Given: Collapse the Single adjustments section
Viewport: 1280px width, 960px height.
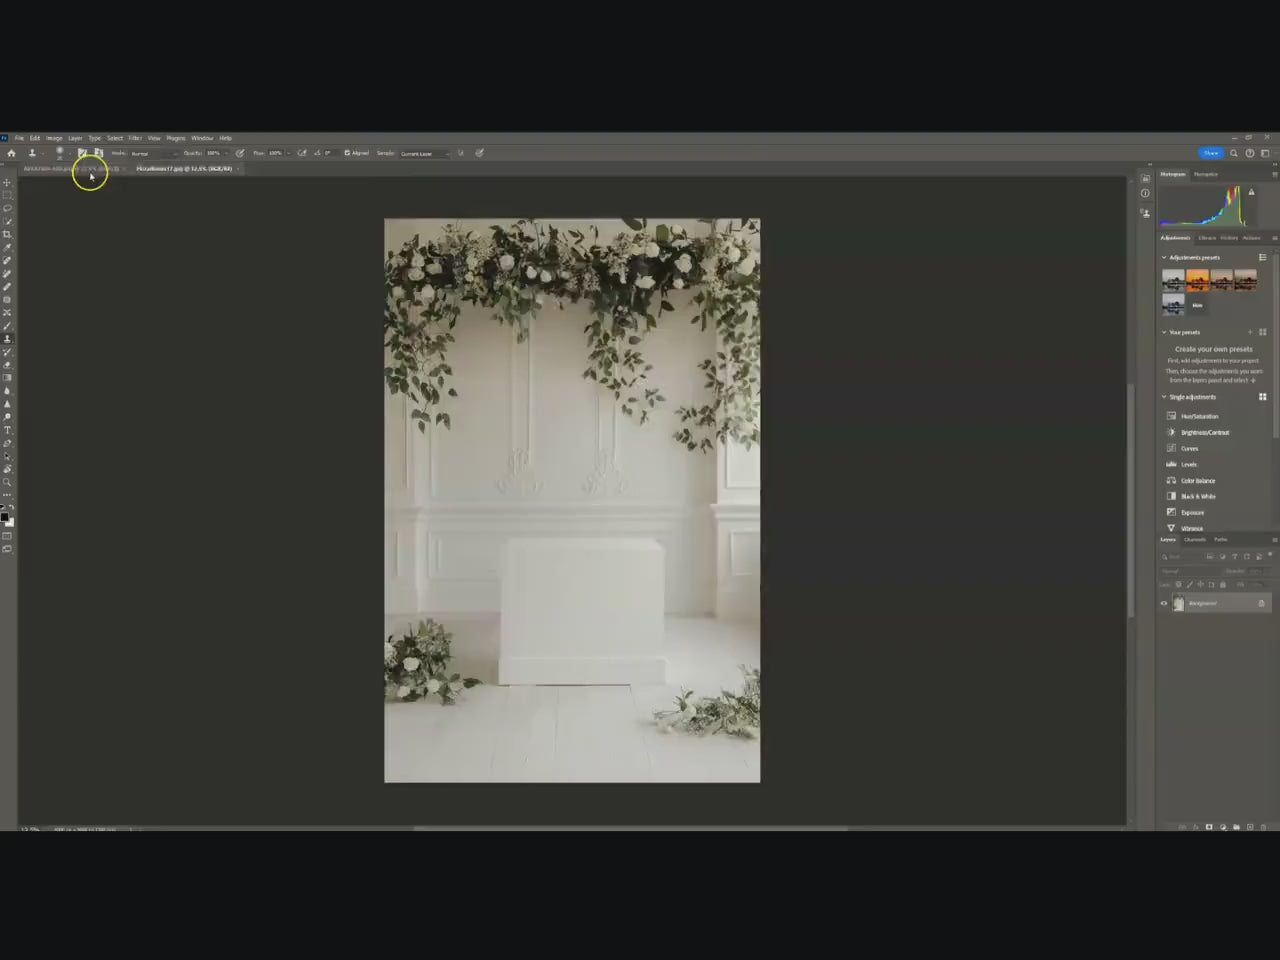Looking at the screenshot, I should (1163, 396).
